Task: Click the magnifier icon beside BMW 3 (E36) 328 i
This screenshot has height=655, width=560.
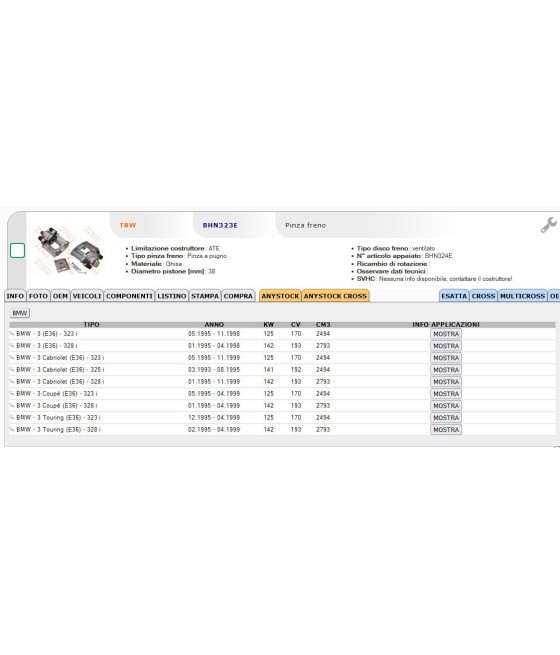Action: (12, 346)
